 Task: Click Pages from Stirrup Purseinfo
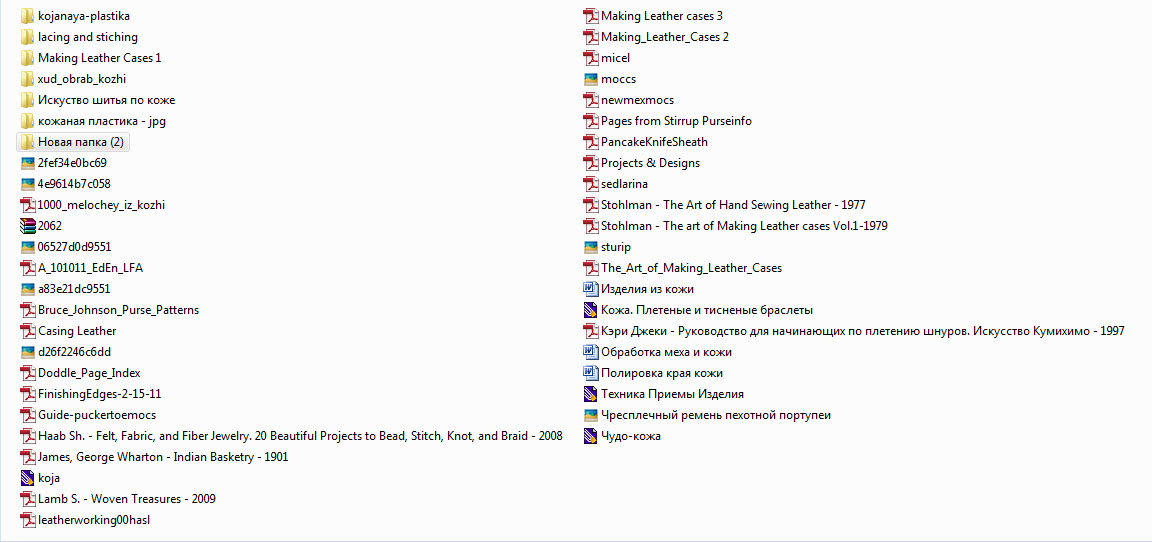pos(676,120)
